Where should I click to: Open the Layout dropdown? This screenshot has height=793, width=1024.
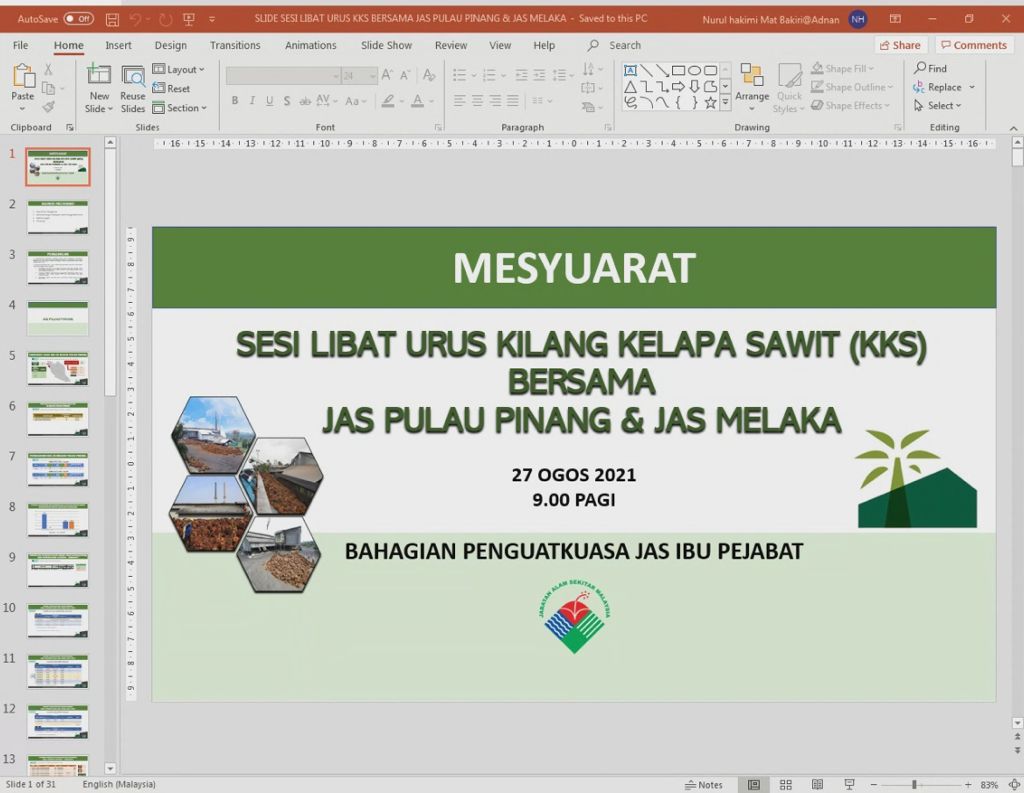pos(179,69)
